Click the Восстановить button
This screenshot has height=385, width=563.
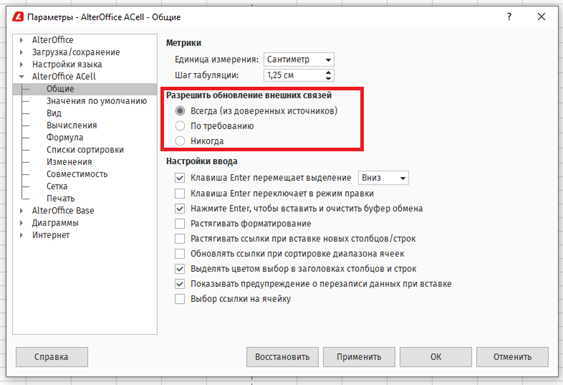click(x=282, y=357)
